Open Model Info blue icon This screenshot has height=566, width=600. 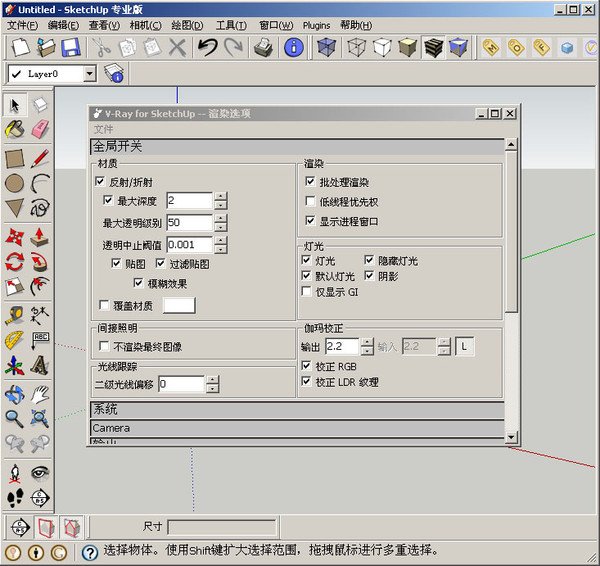pyautogui.click(x=294, y=48)
